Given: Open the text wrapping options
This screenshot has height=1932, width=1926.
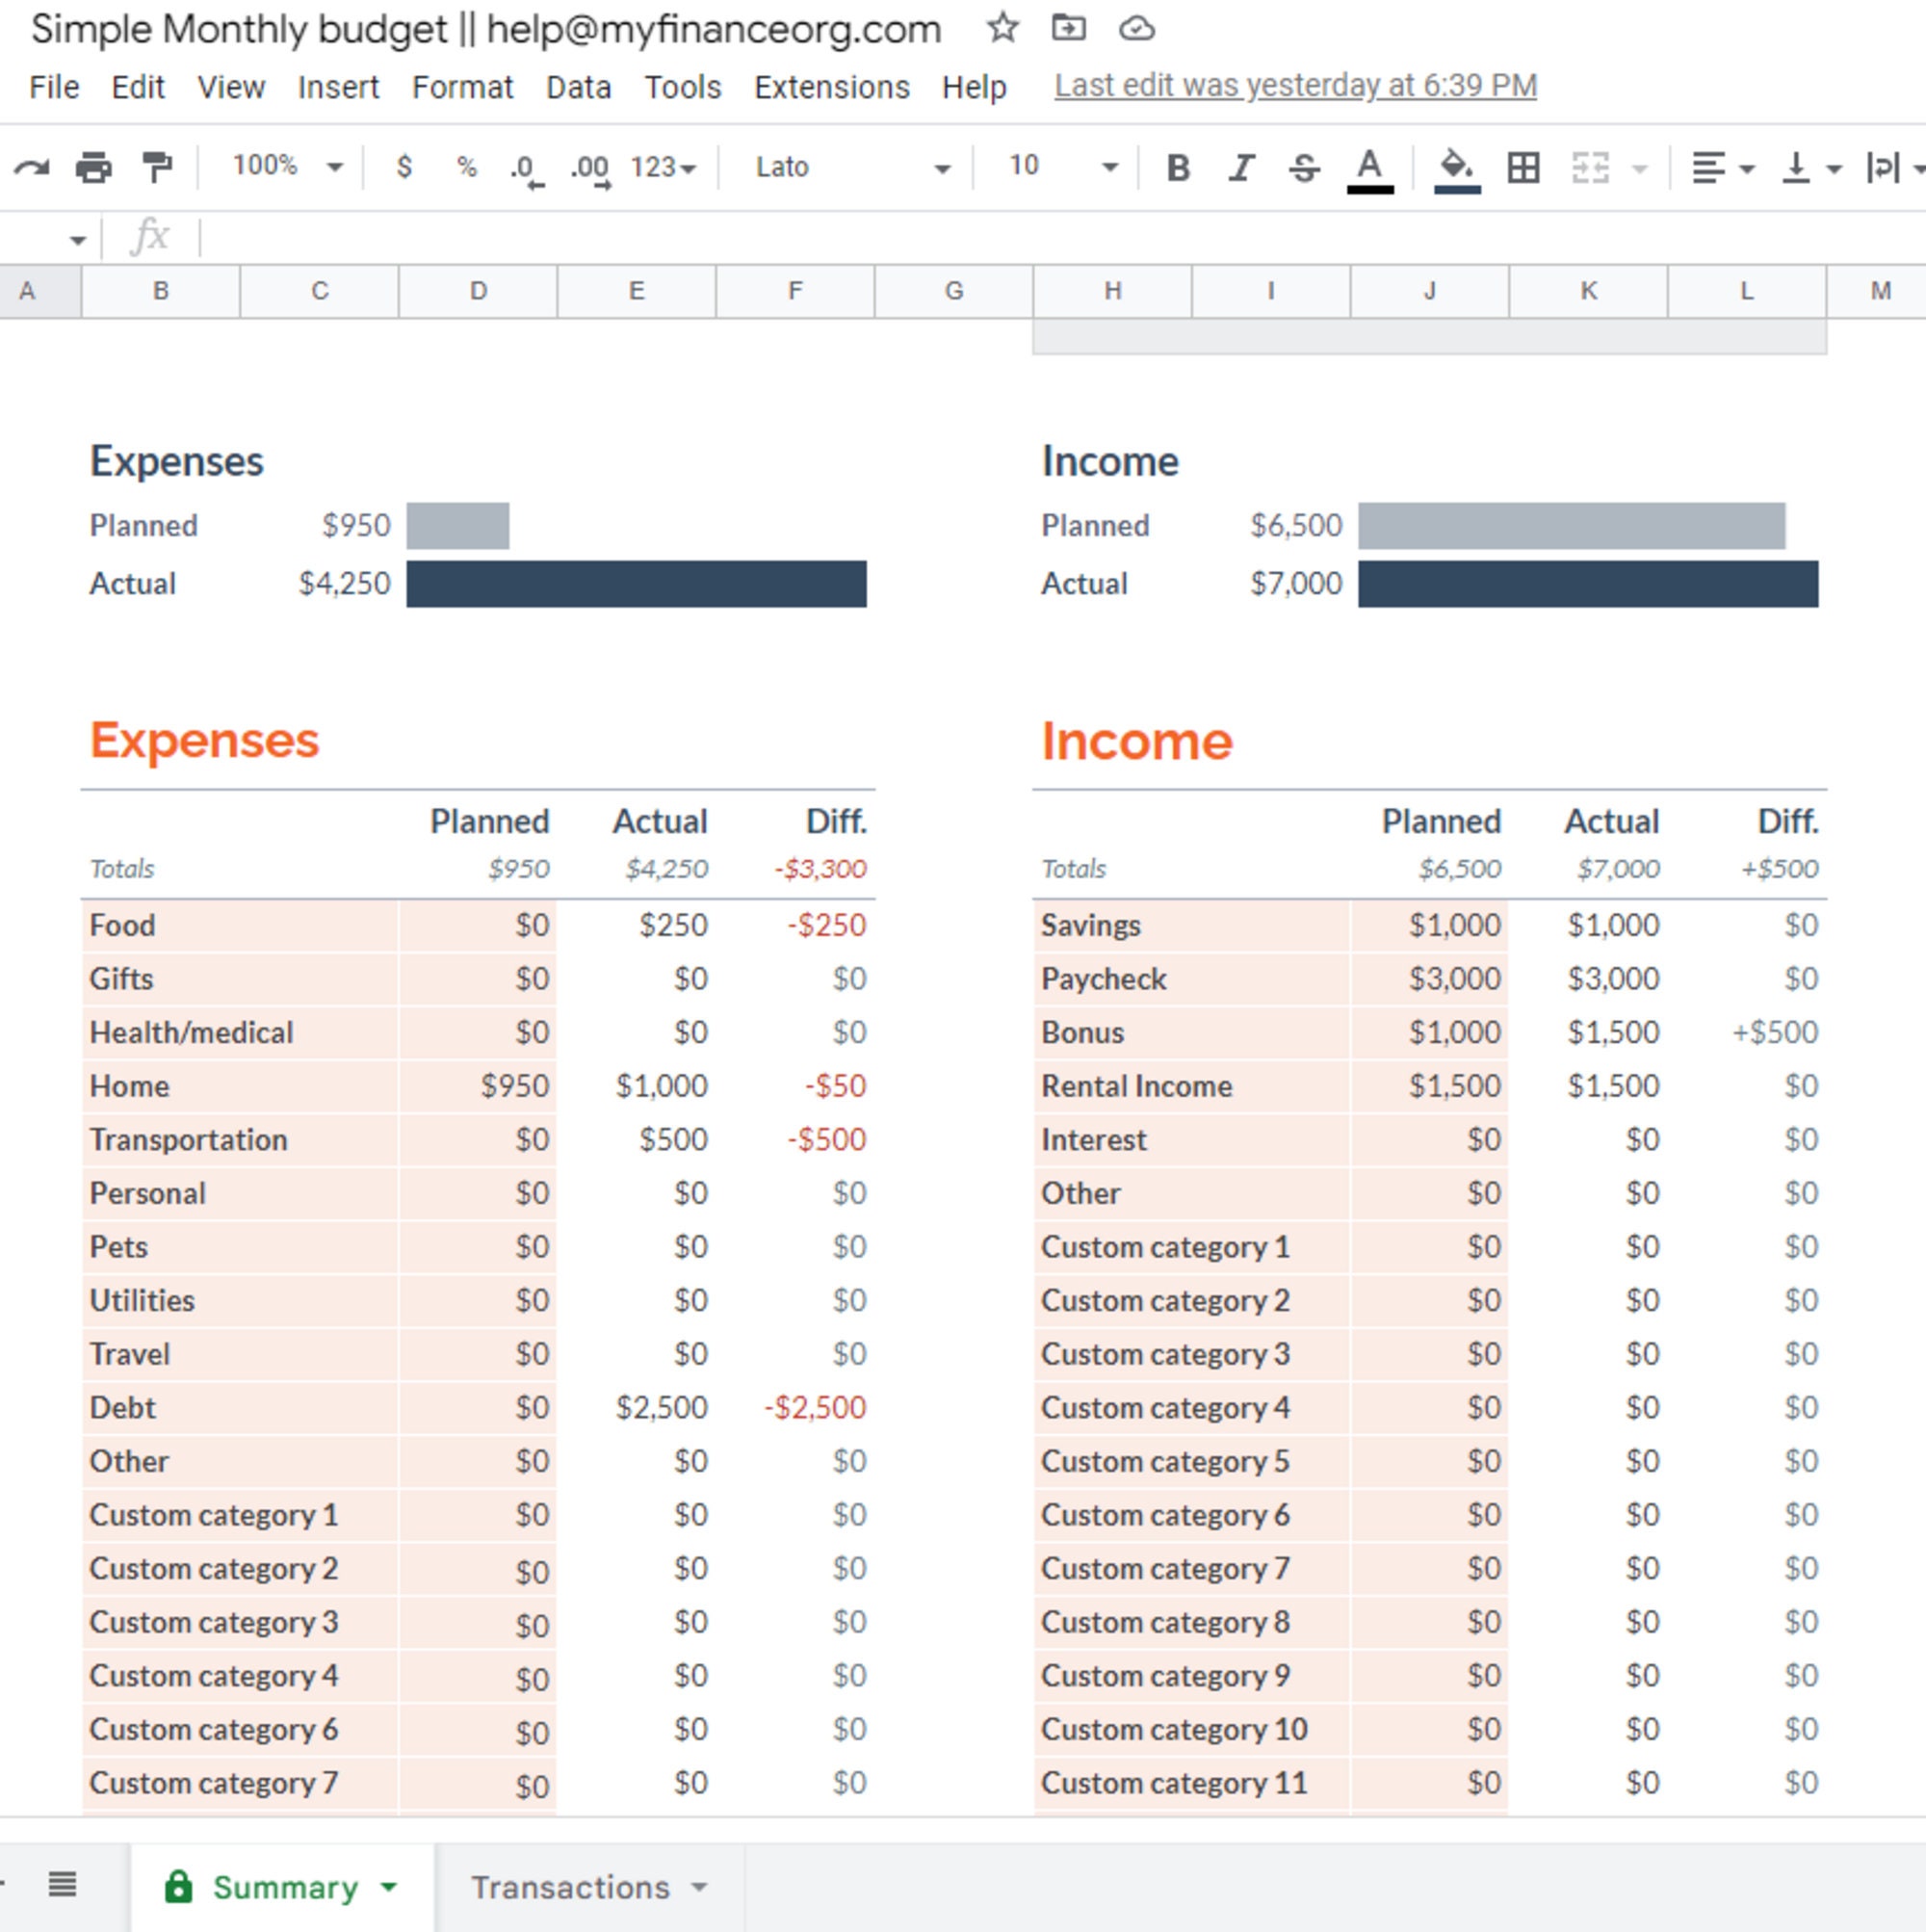Looking at the screenshot, I should [1894, 167].
